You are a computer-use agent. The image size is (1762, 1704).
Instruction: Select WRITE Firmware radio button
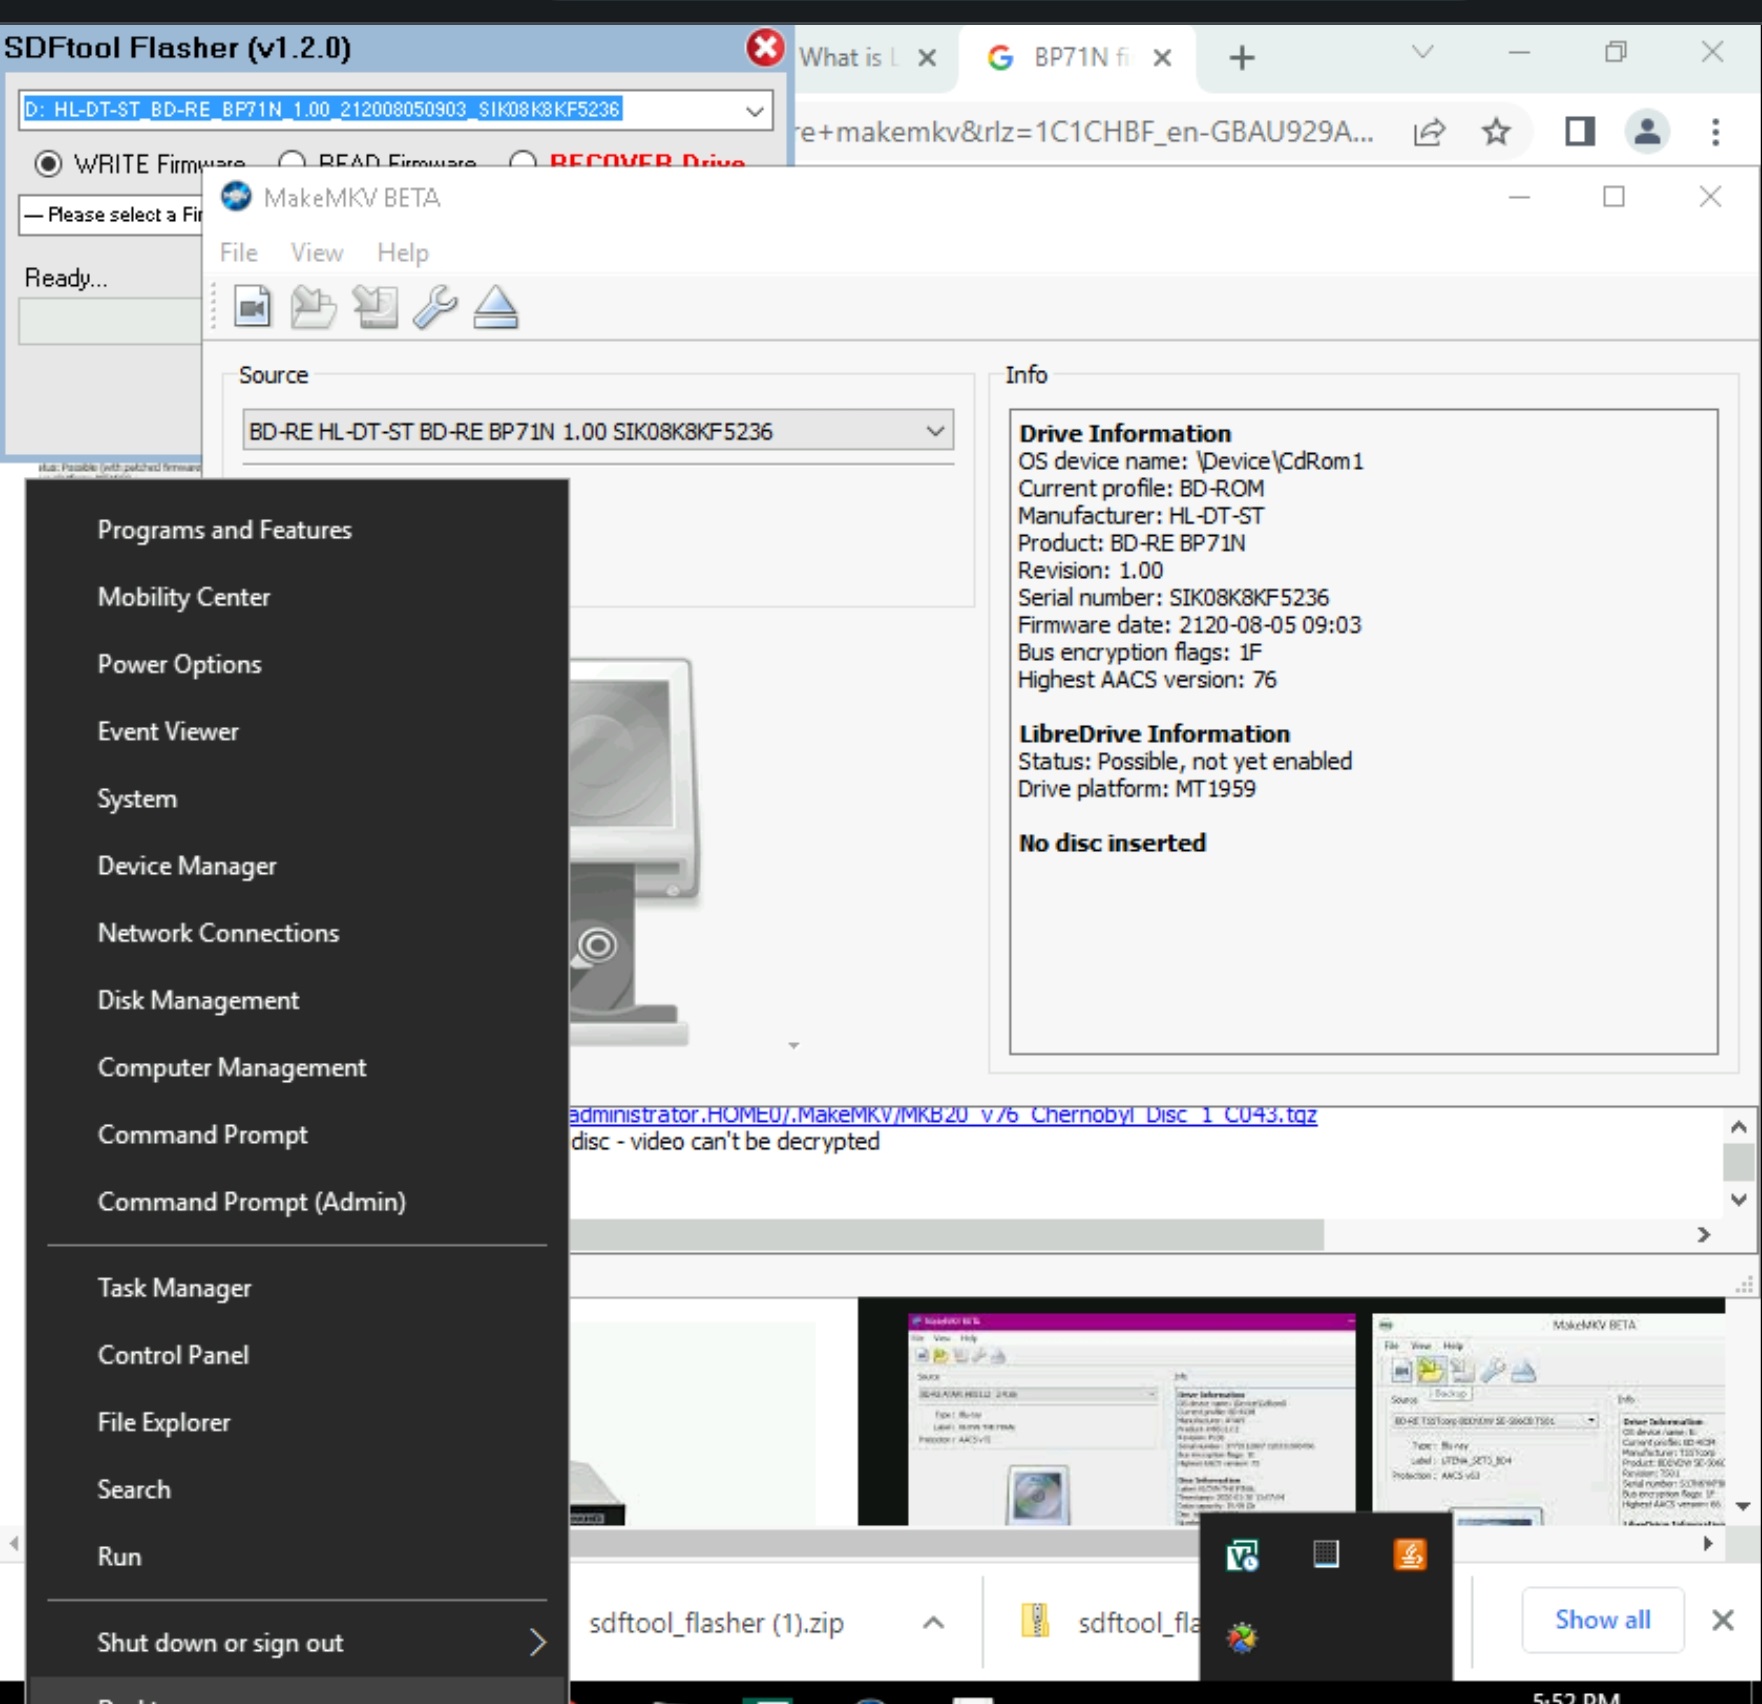[48, 163]
